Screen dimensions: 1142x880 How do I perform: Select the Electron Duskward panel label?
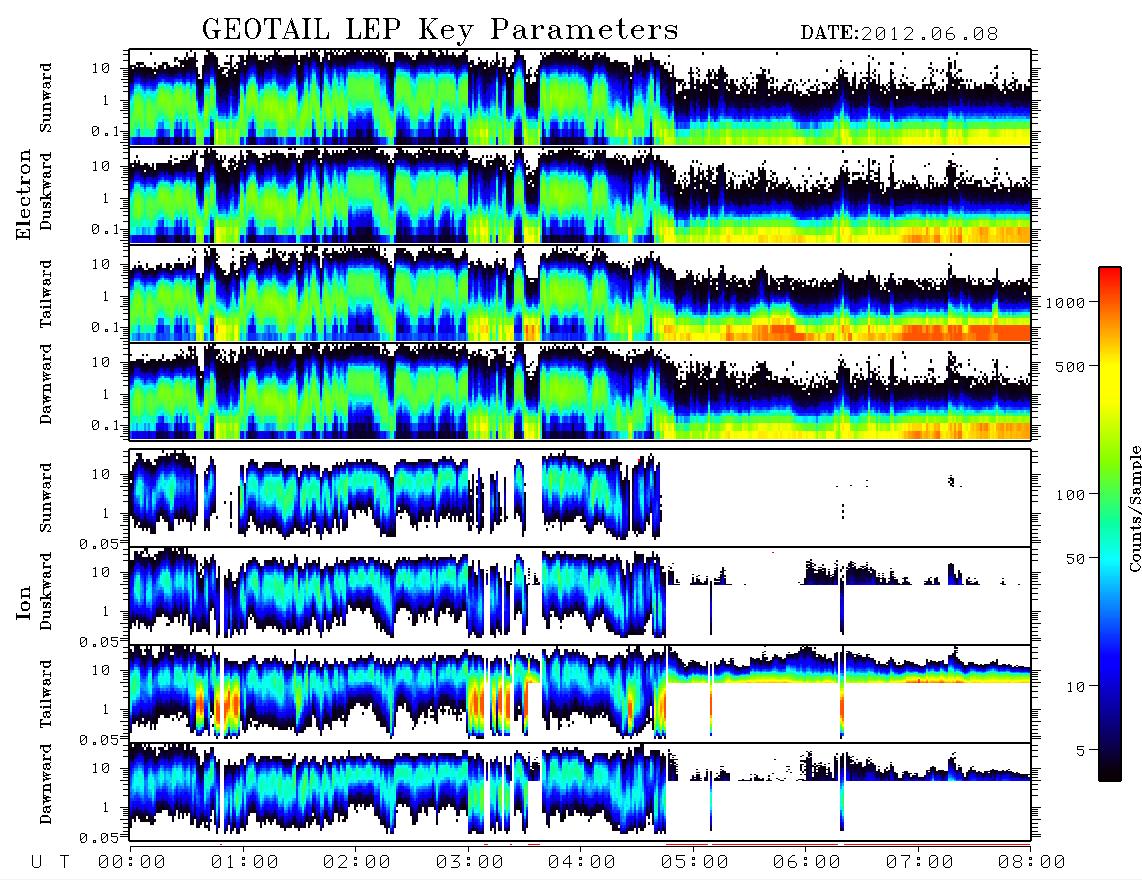click(46, 191)
